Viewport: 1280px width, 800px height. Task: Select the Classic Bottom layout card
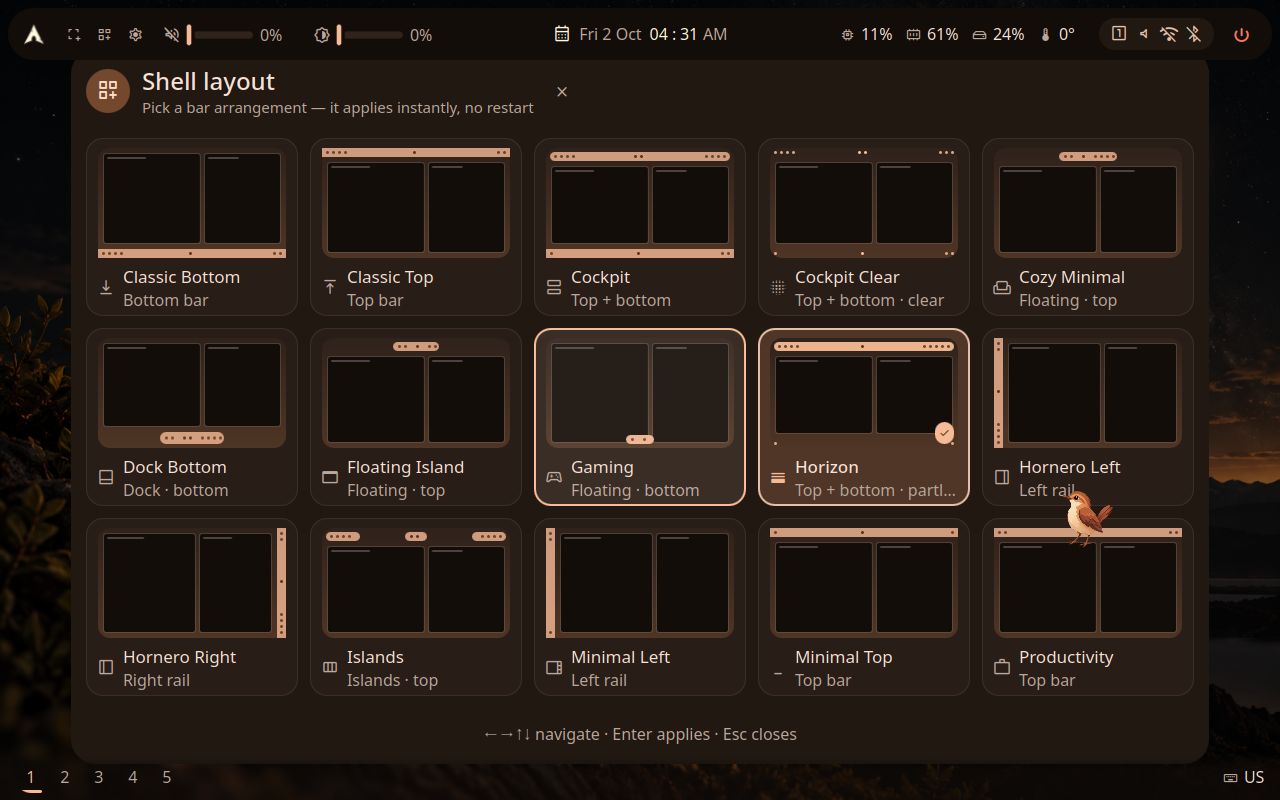click(192, 227)
